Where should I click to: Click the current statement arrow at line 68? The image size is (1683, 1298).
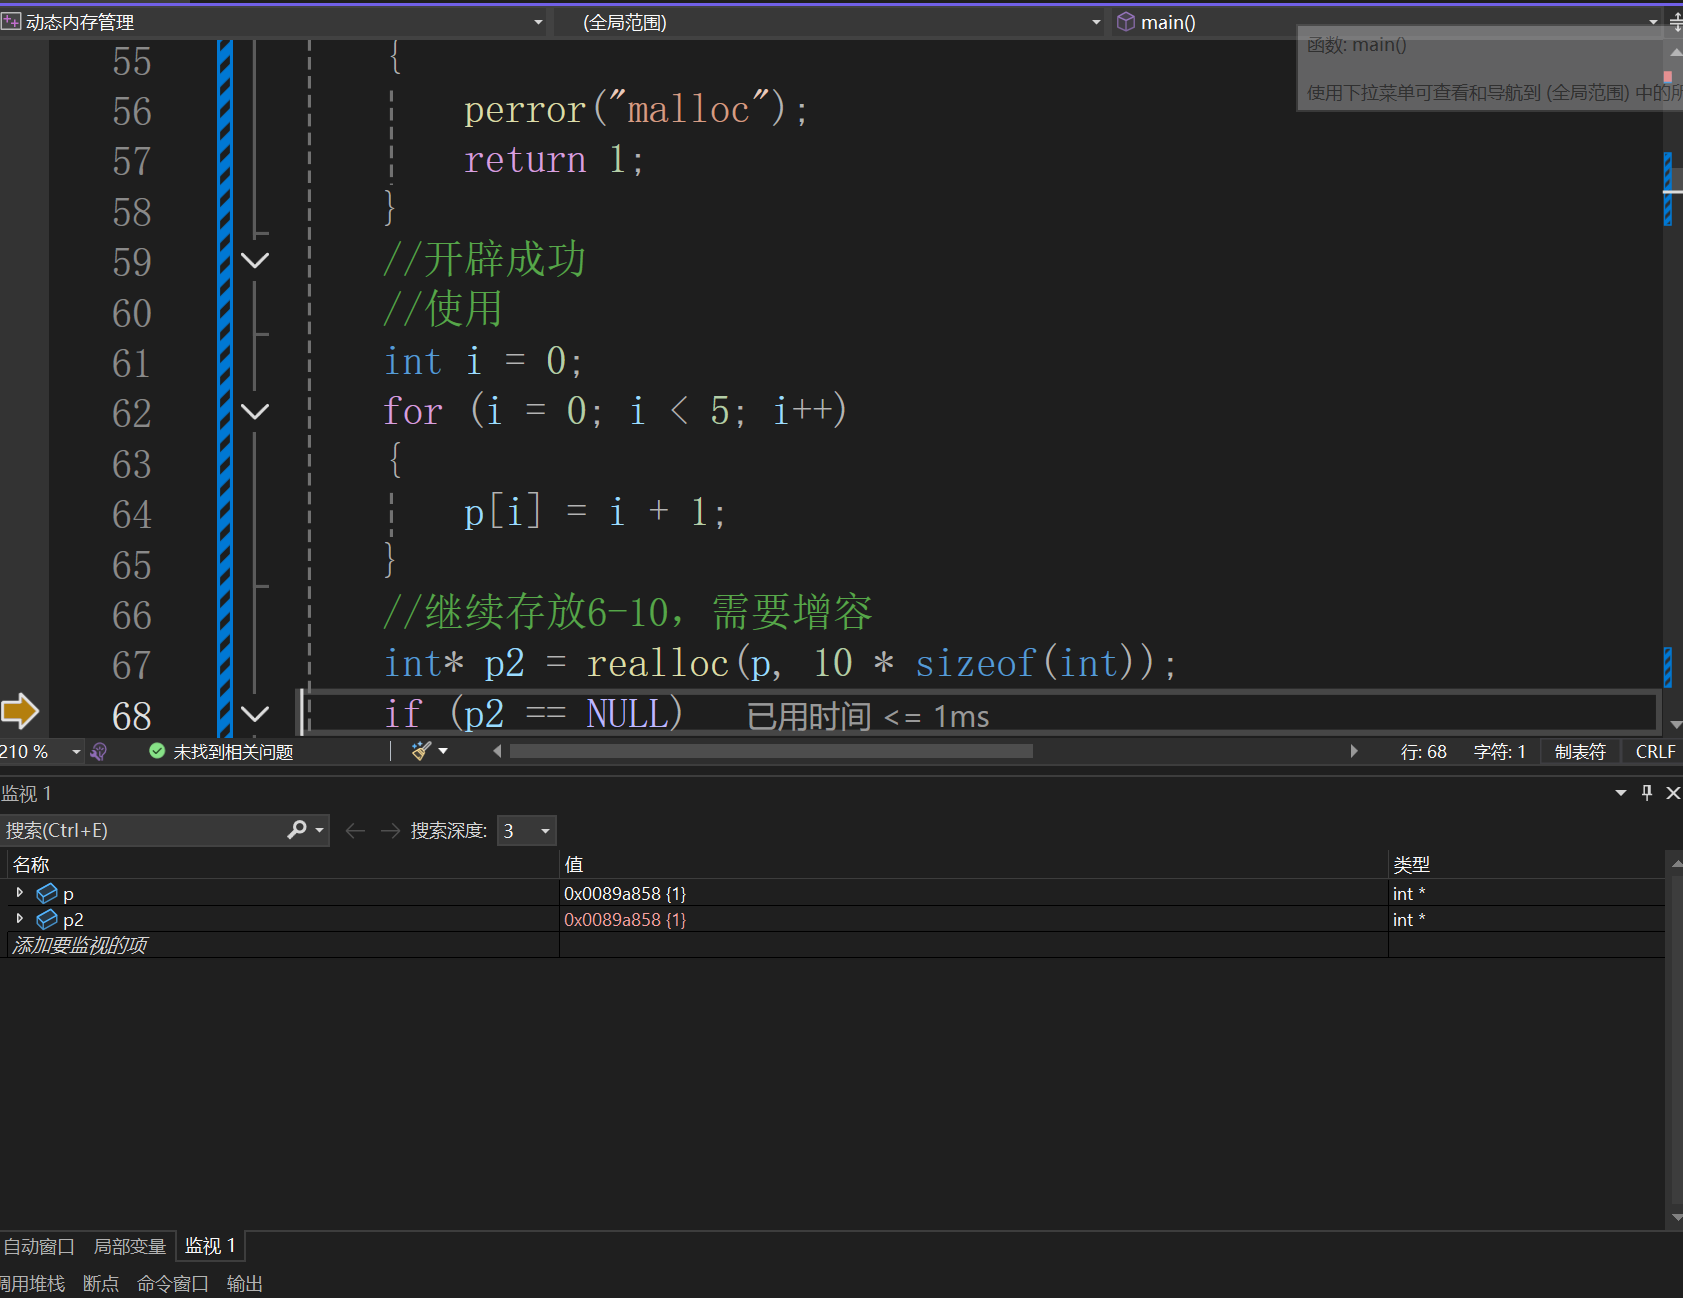[19, 712]
